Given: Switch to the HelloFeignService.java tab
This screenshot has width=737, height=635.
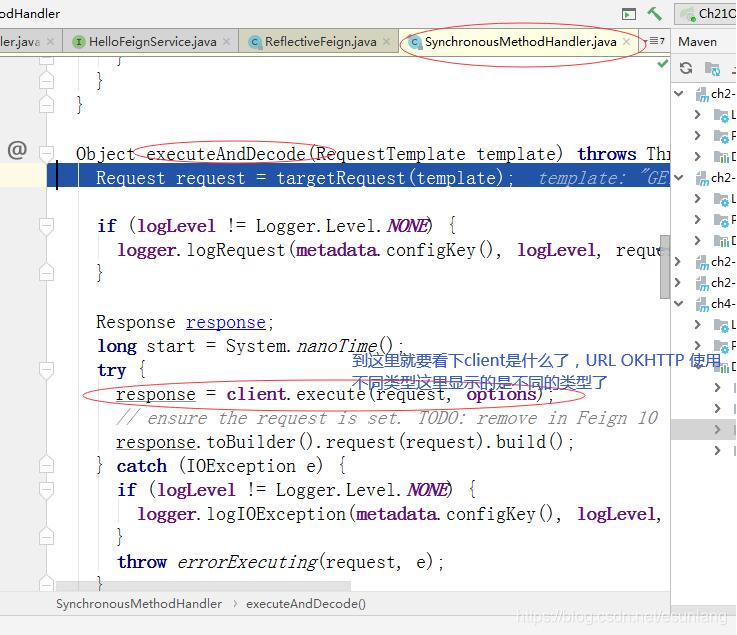Looking at the screenshot, I should pos(151,42).
